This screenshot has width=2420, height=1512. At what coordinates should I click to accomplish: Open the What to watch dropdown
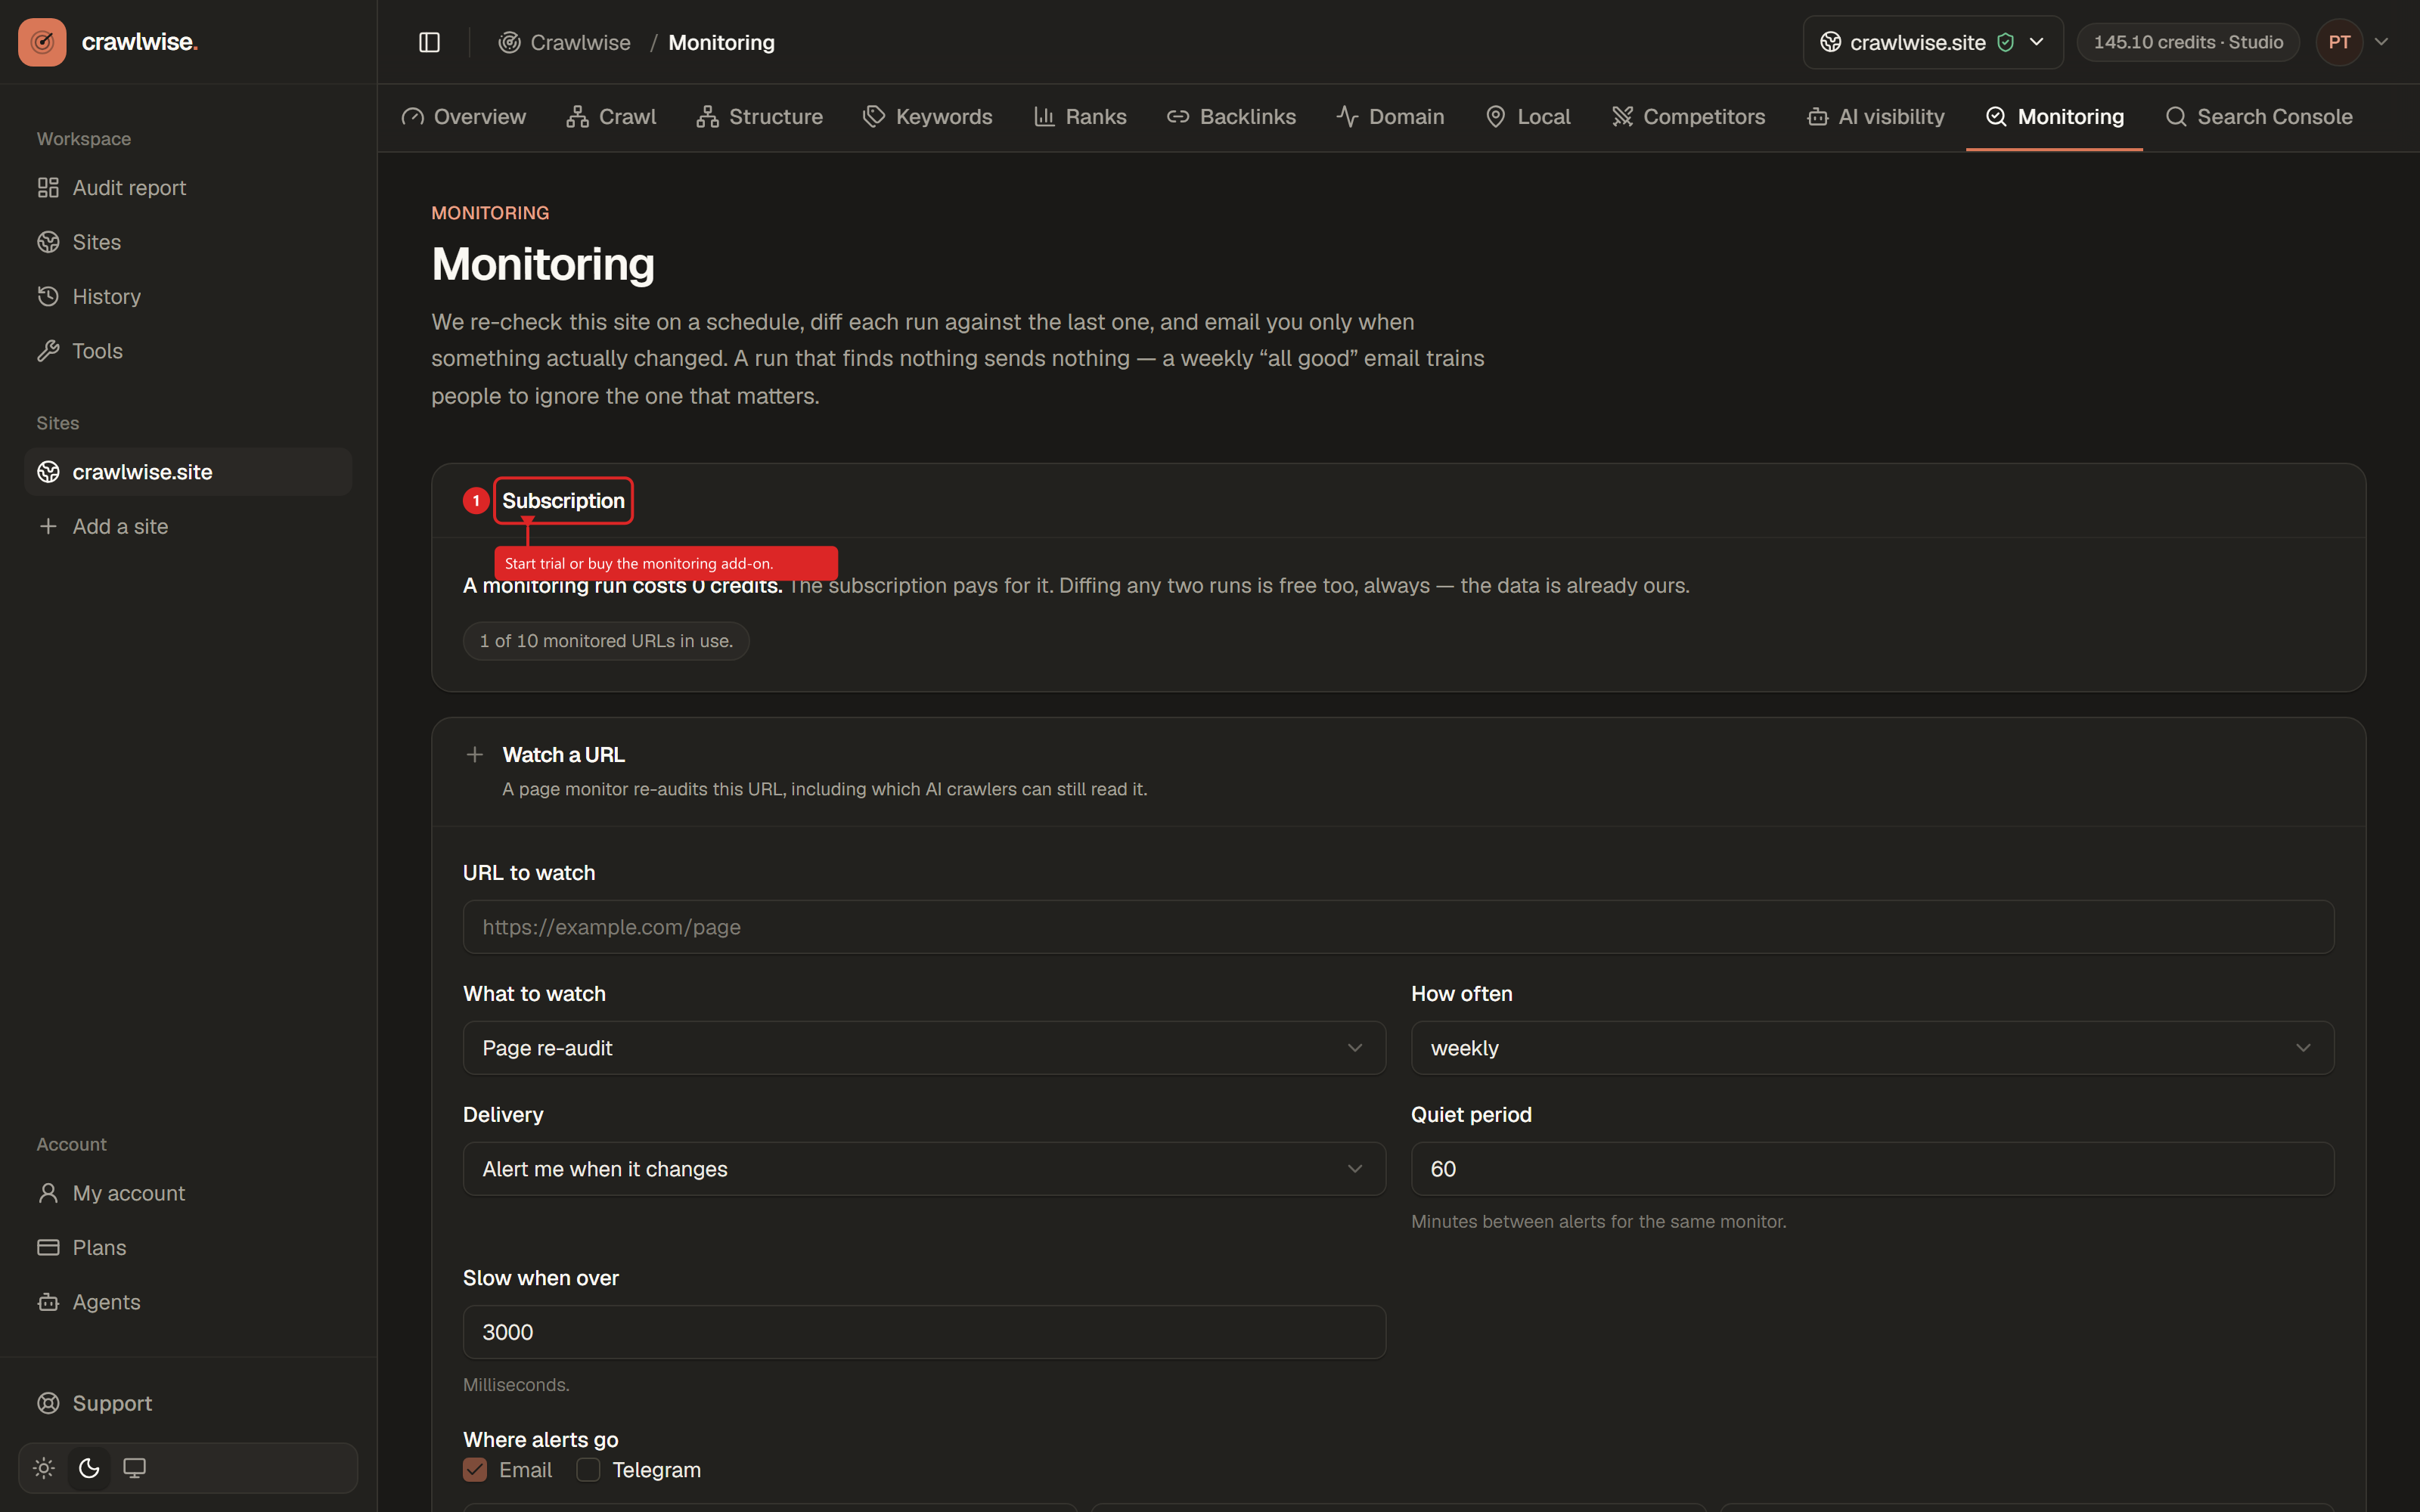point(924,1048)
